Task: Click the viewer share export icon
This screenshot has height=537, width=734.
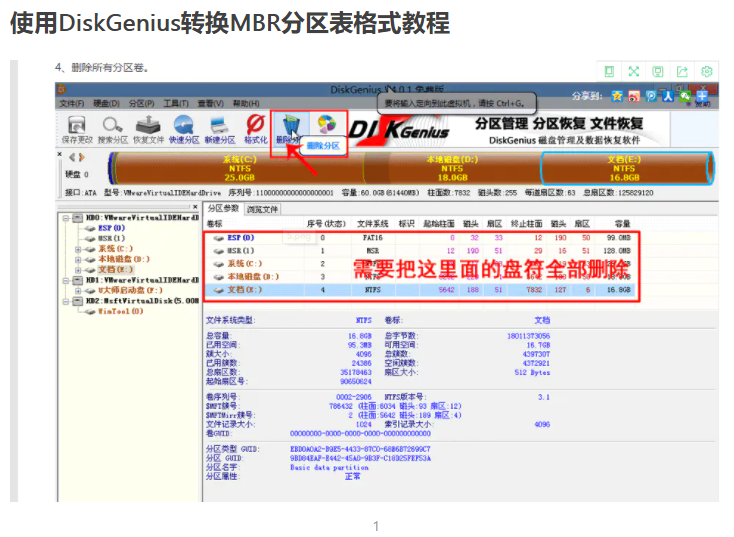Action: pyautogui.click(x=682, y=72)
